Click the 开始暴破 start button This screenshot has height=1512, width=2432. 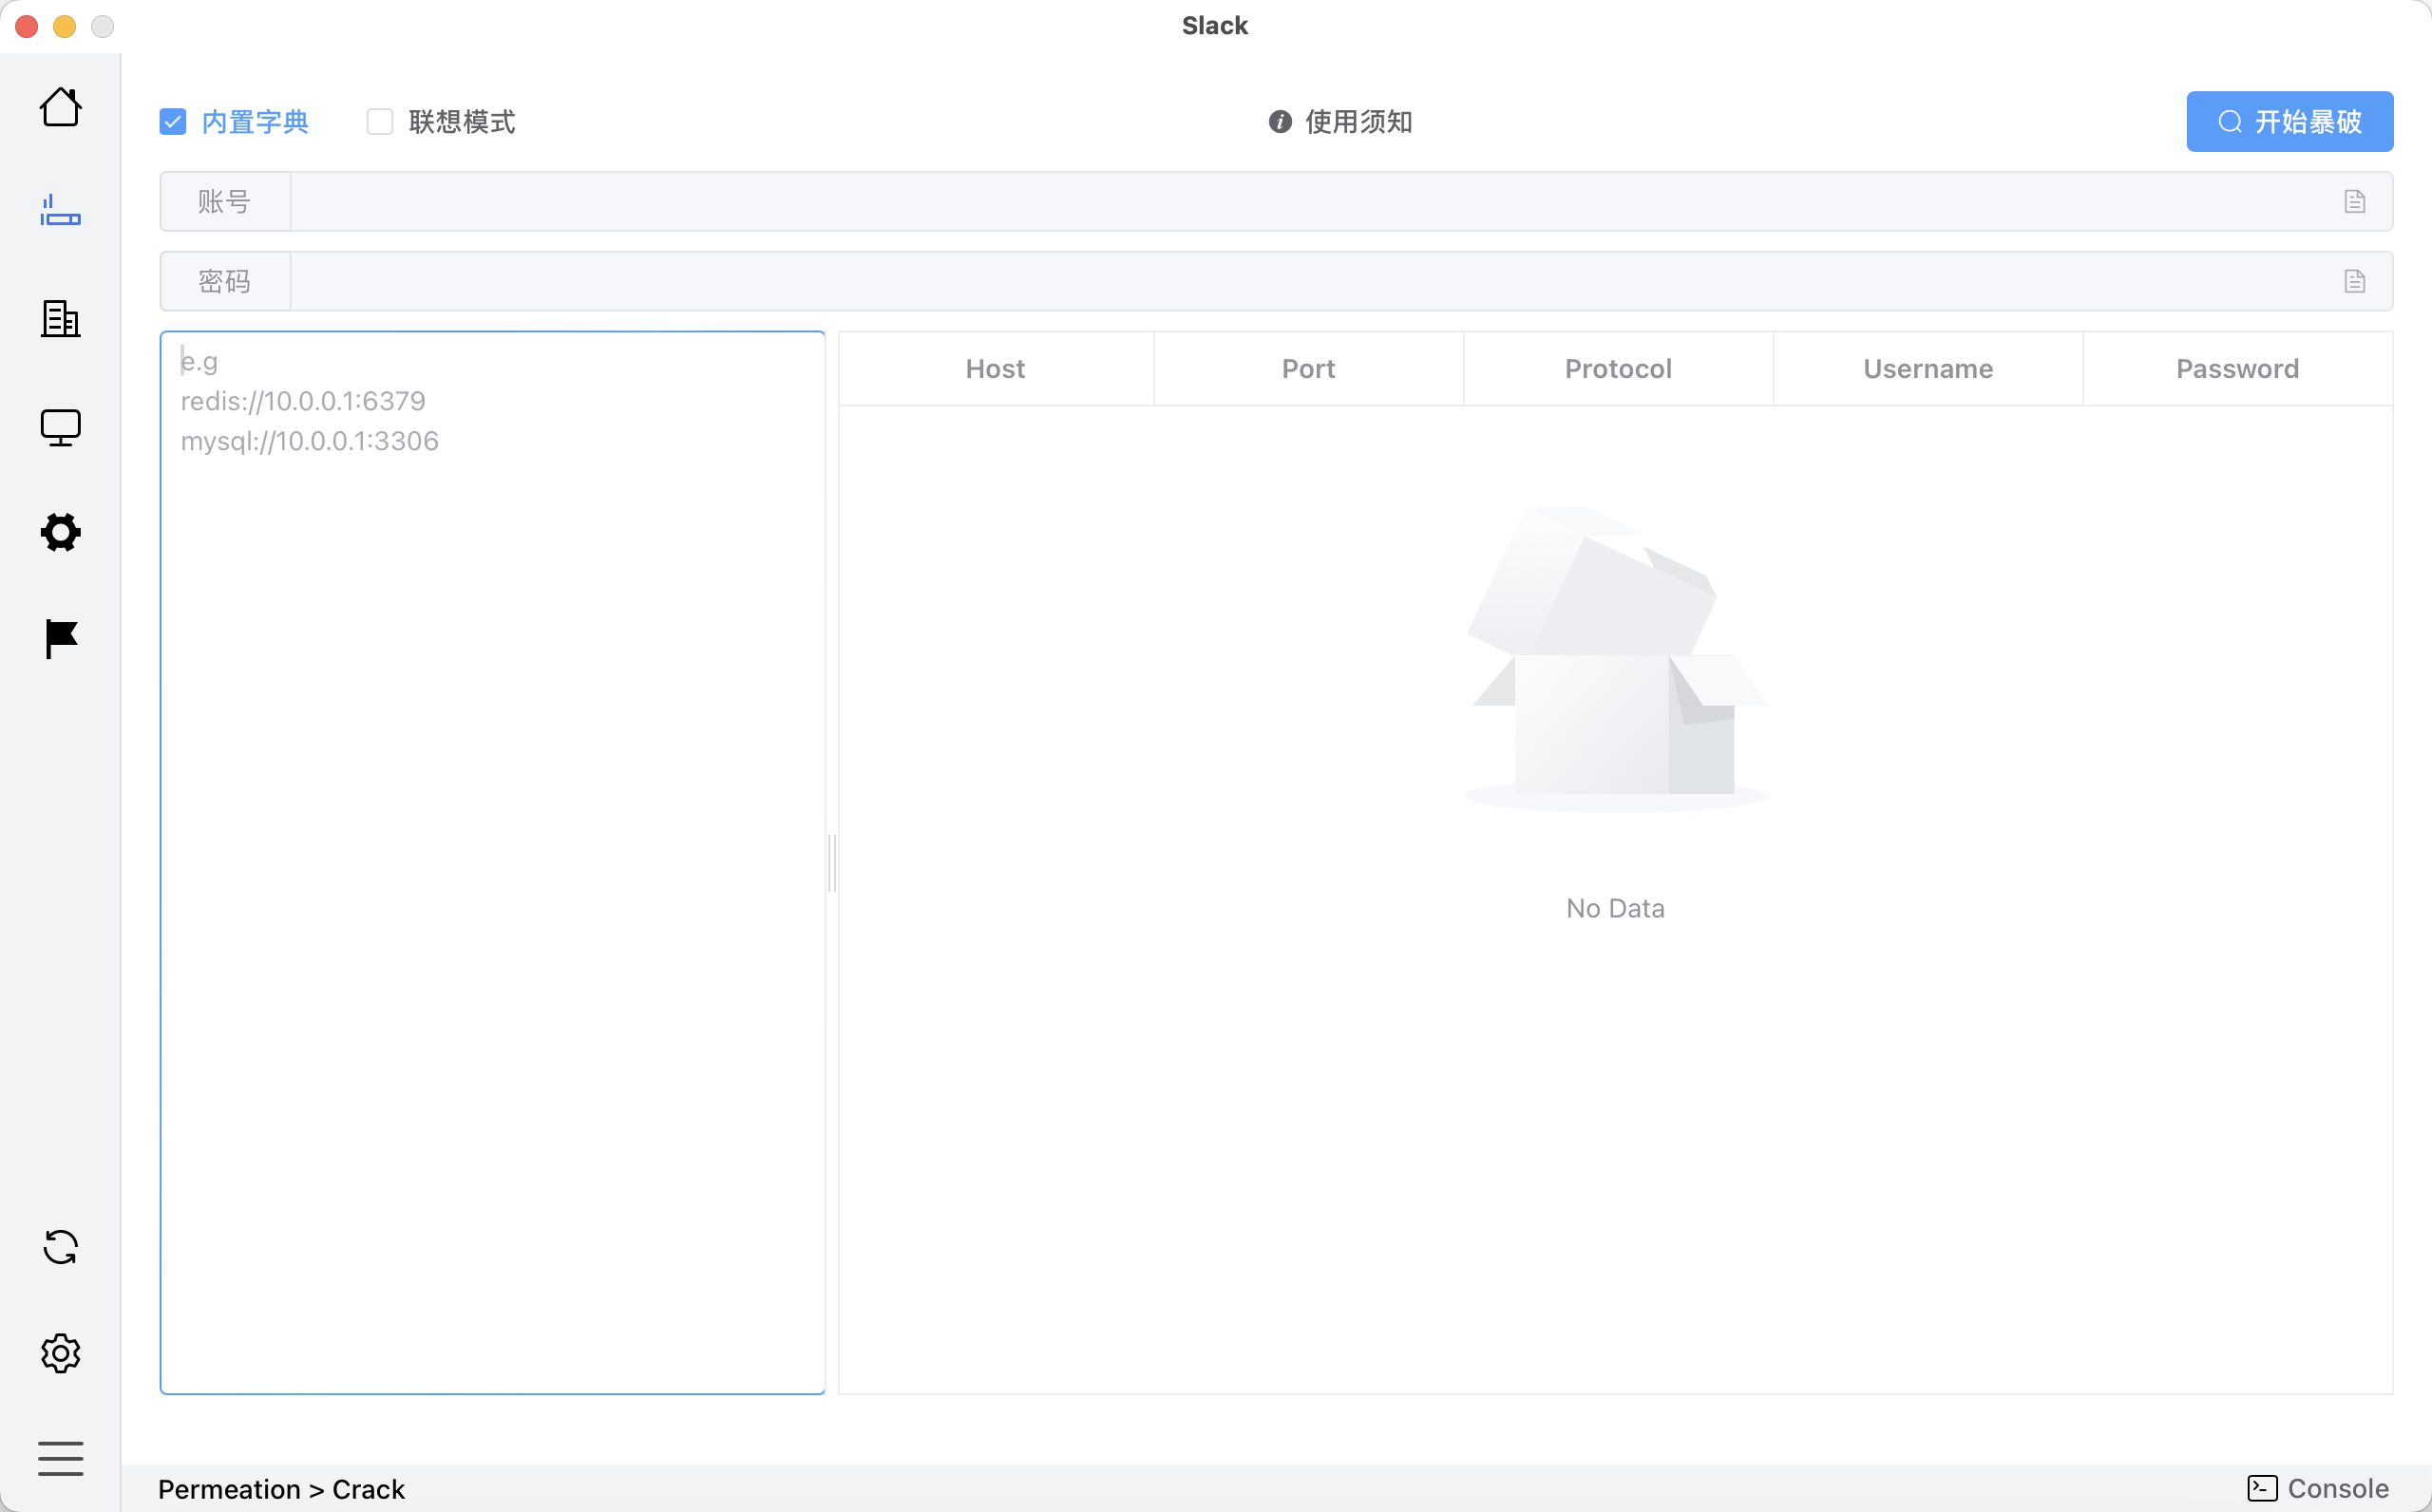point(2289,122)
